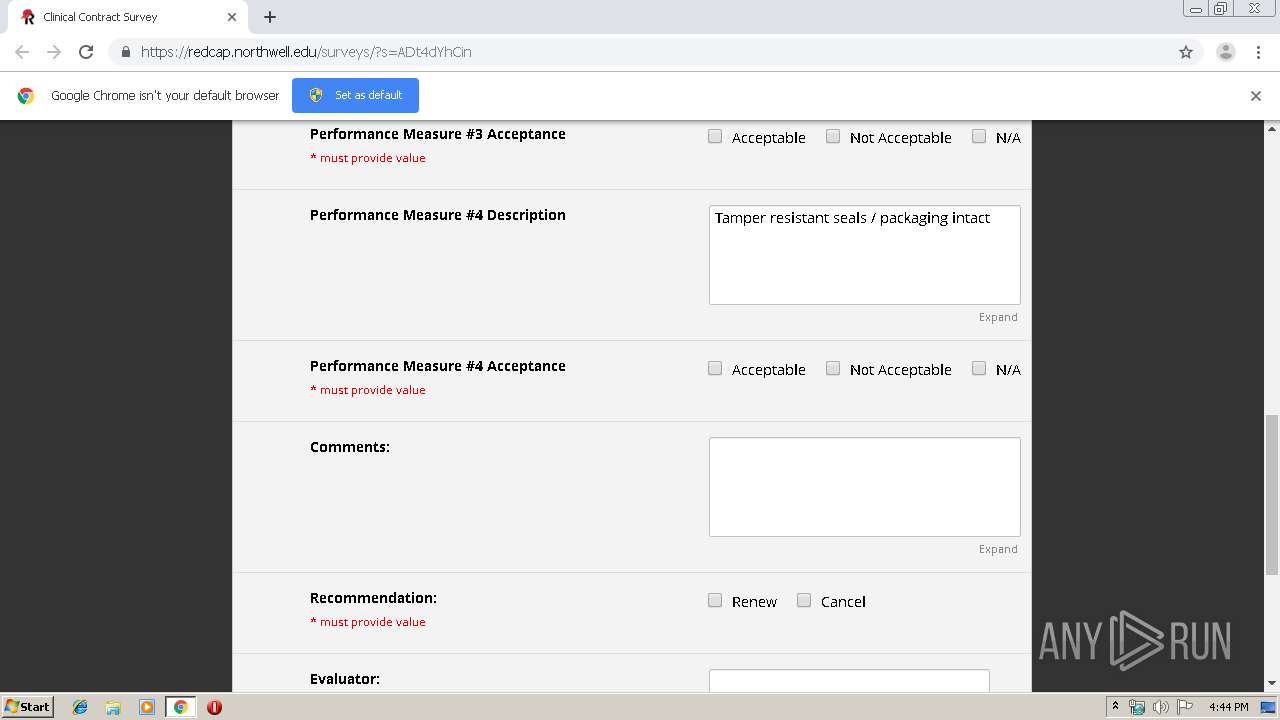Open the red shield taskbar icon

point(214,707)
